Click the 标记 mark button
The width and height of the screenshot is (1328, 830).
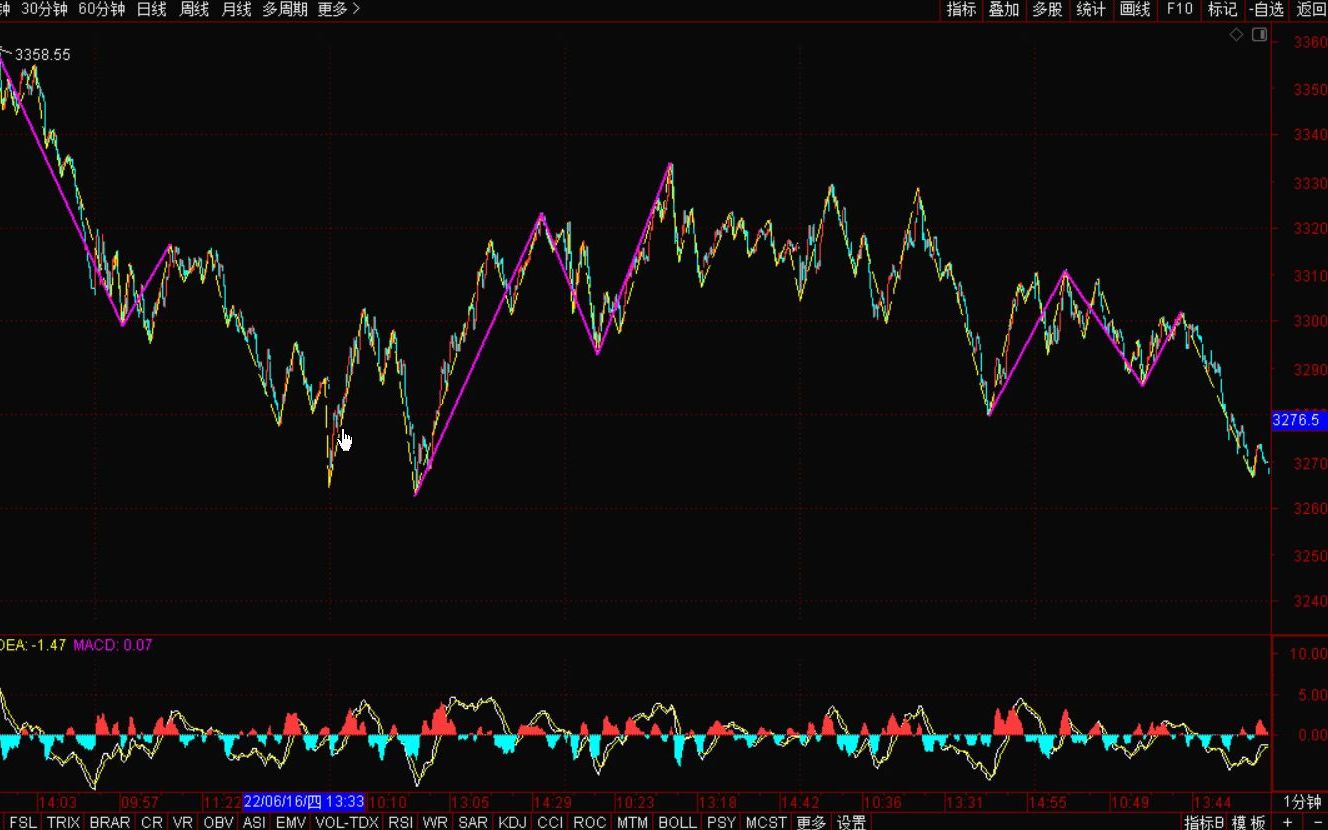[1222, 9]
